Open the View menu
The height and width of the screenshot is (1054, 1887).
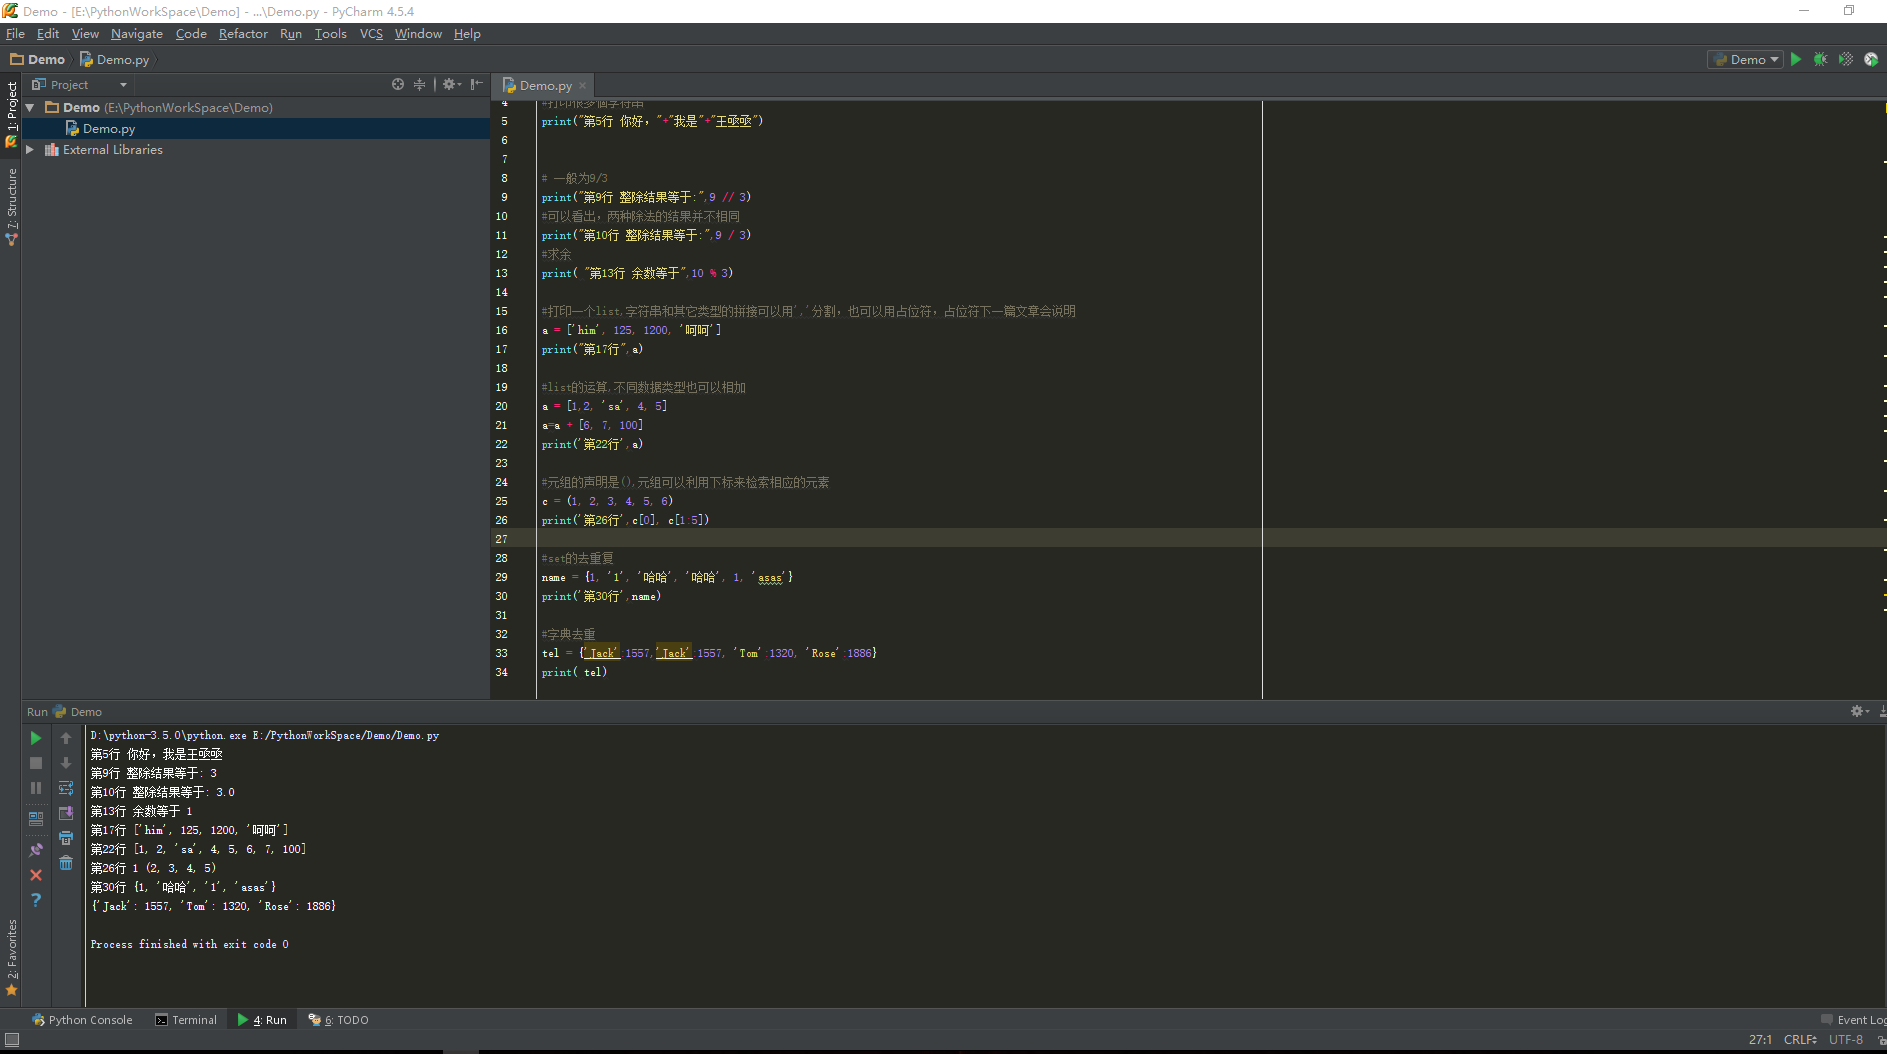(x=85, y=34)
